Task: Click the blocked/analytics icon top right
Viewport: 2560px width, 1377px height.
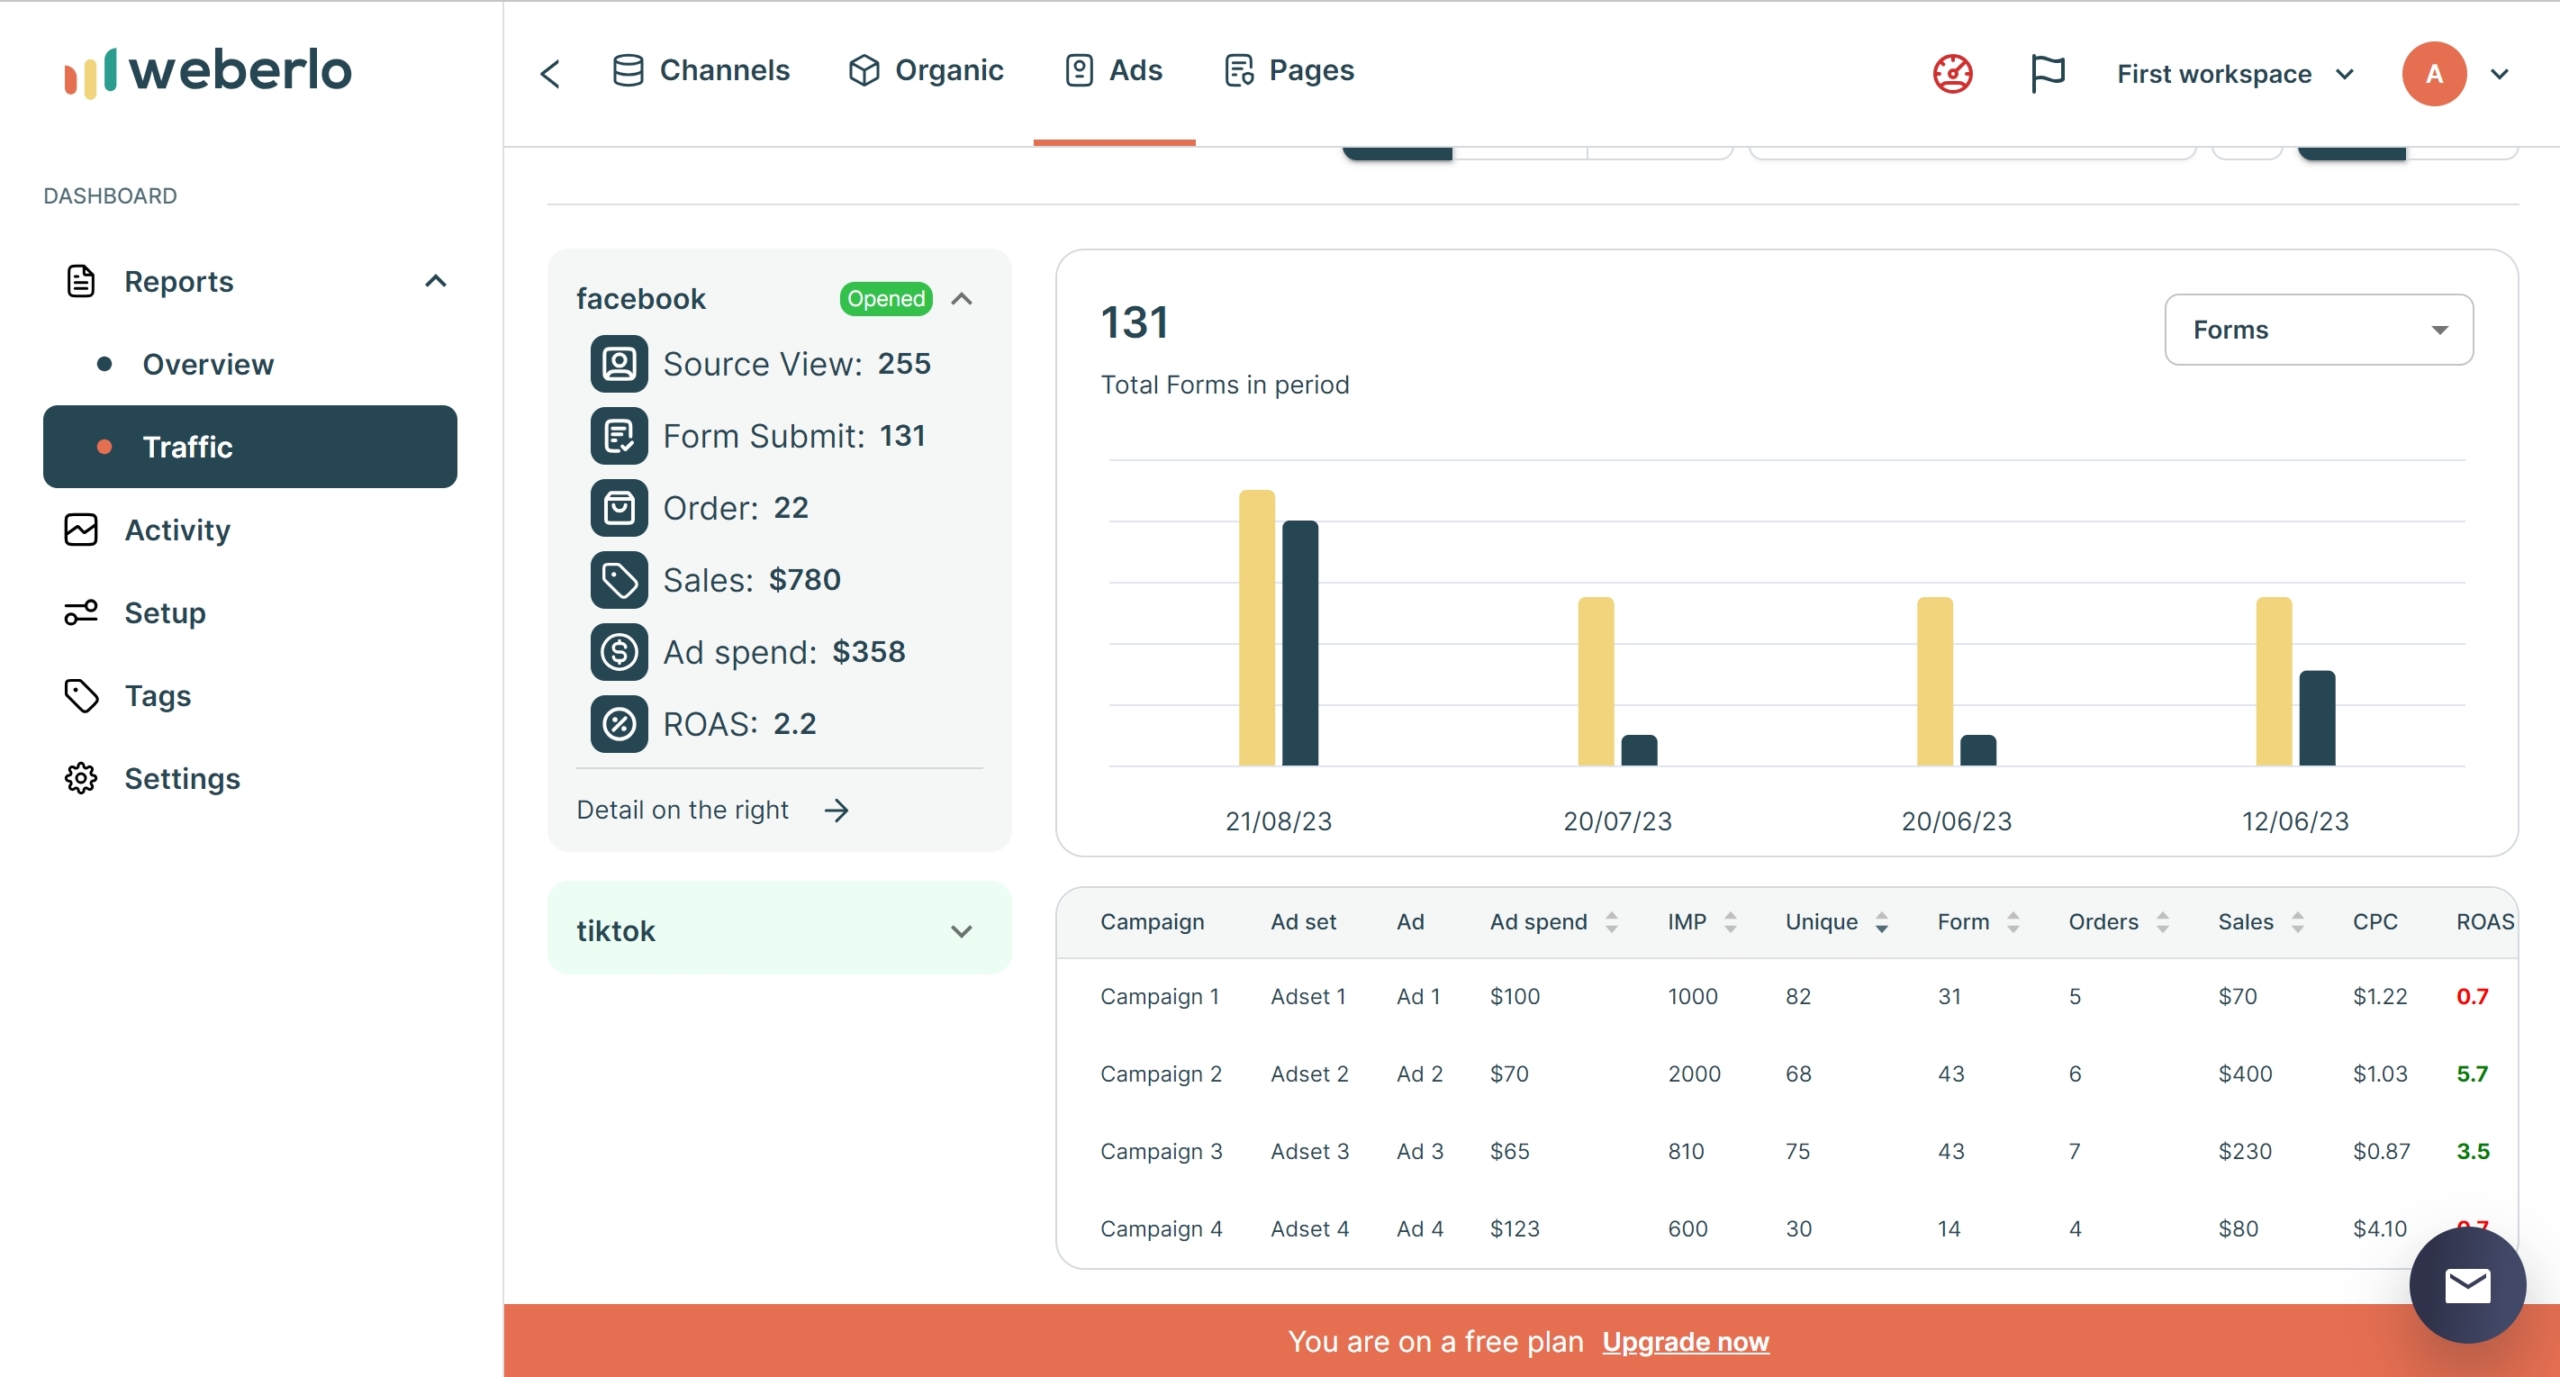Action: [1953, 73]
